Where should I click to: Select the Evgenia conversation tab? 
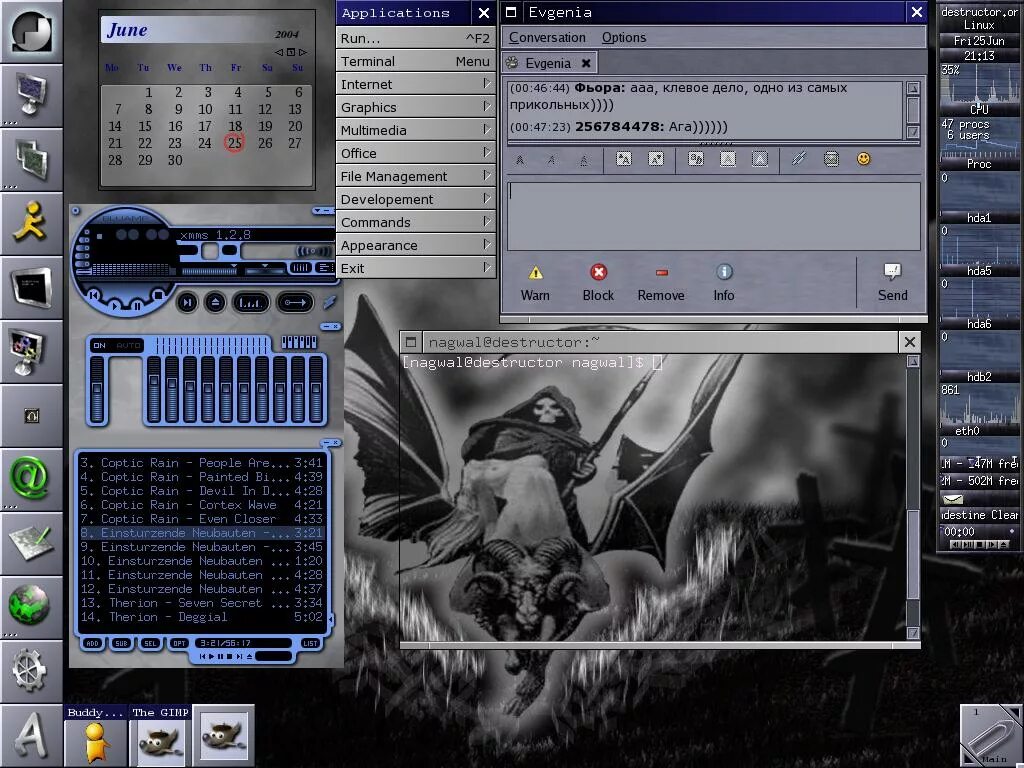pos(547,63)
